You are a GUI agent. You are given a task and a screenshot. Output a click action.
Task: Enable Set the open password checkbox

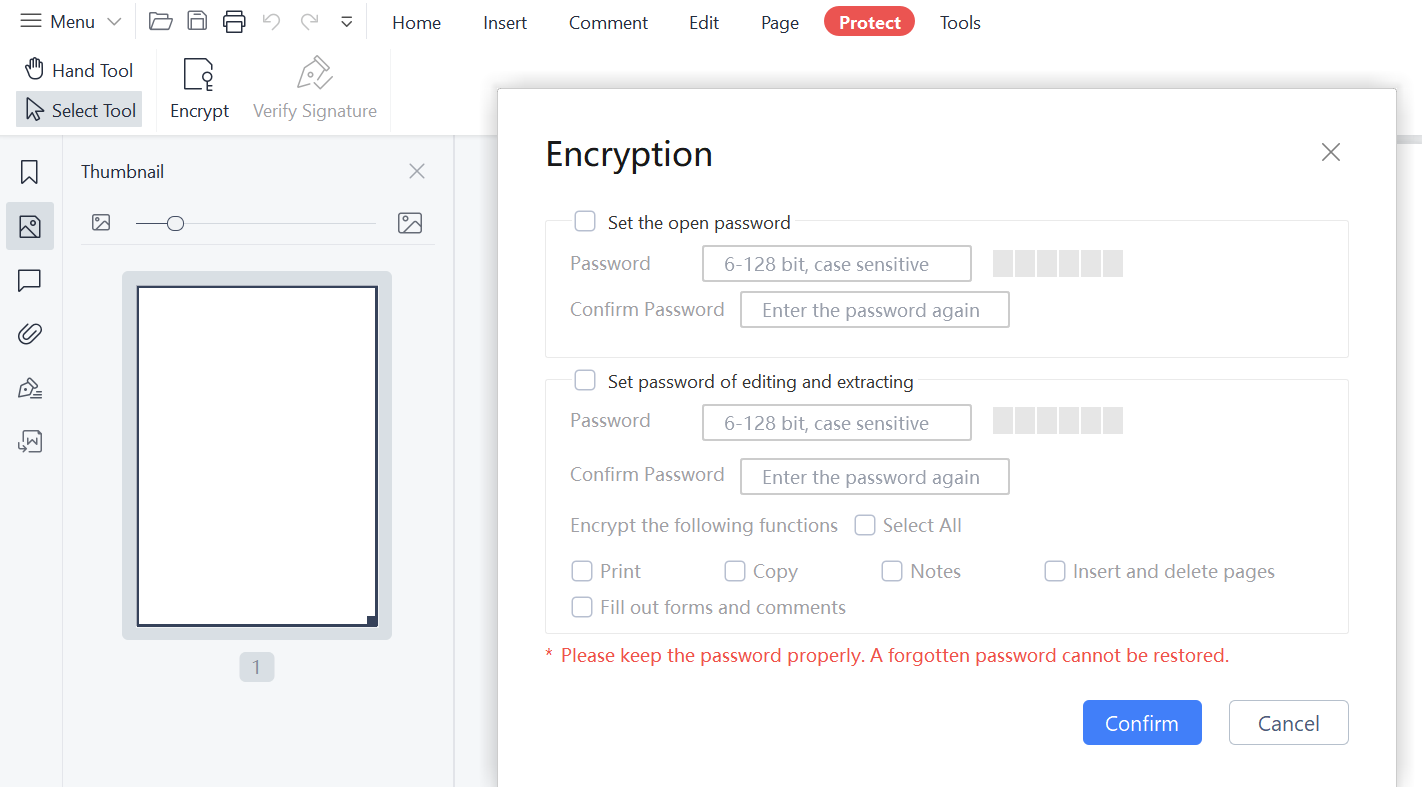click(585, 221)
